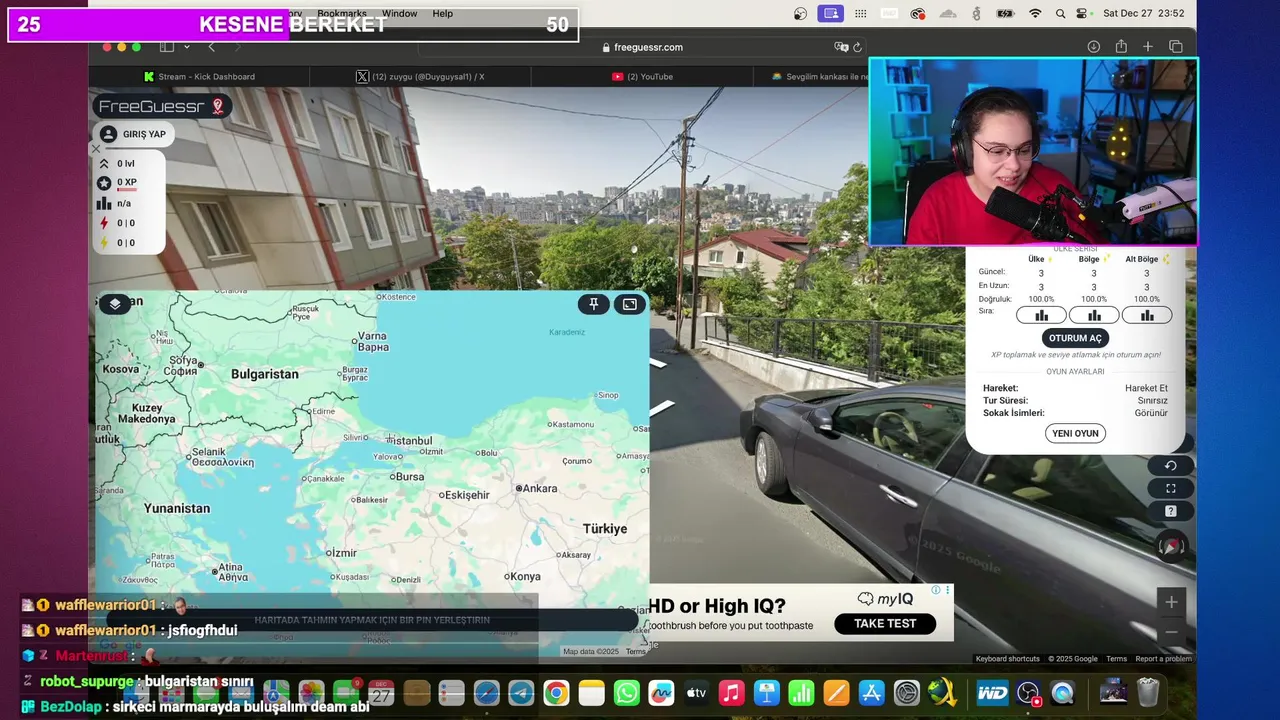This screenshot has height=720, width=1280.
Task: Show Safari downloads
Action: (1093, 47)
